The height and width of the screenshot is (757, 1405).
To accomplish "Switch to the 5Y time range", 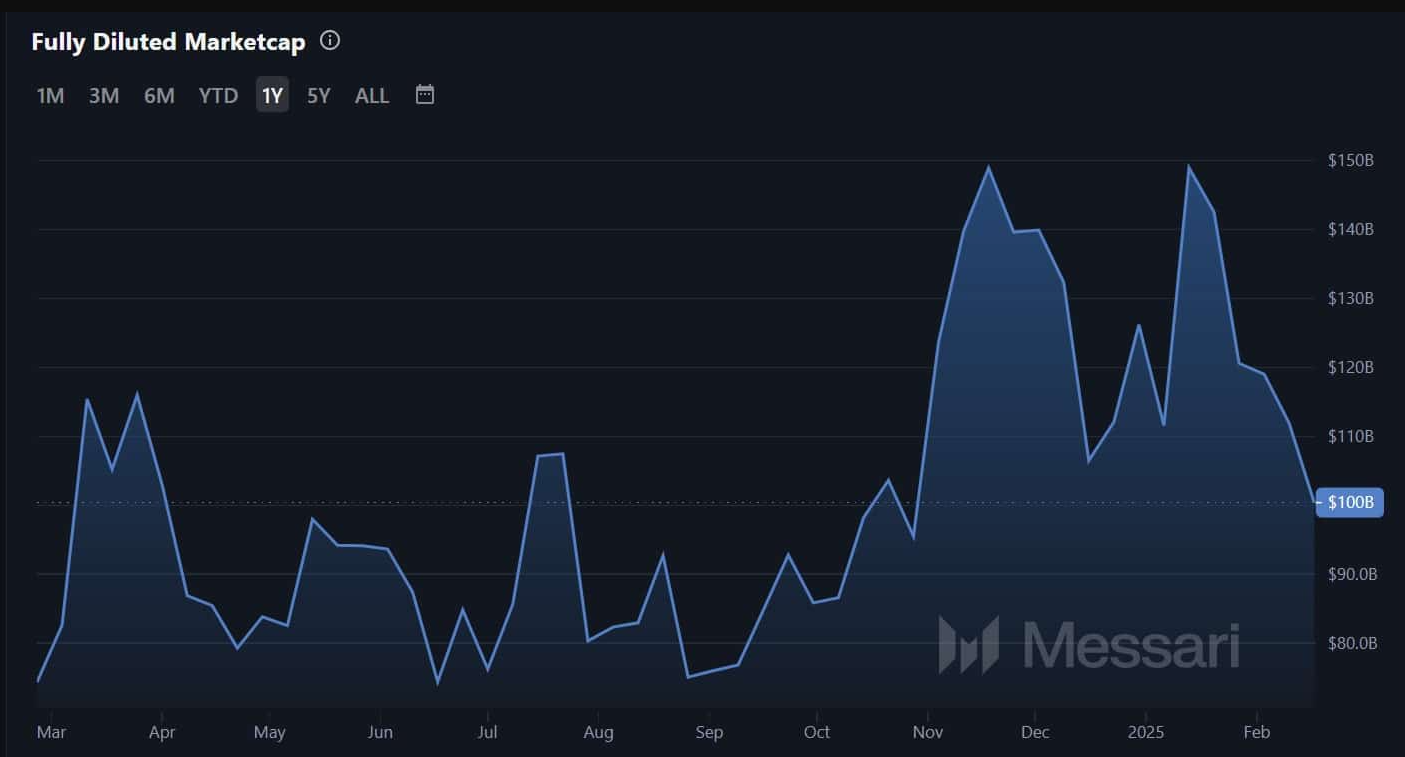I will 318,95.
